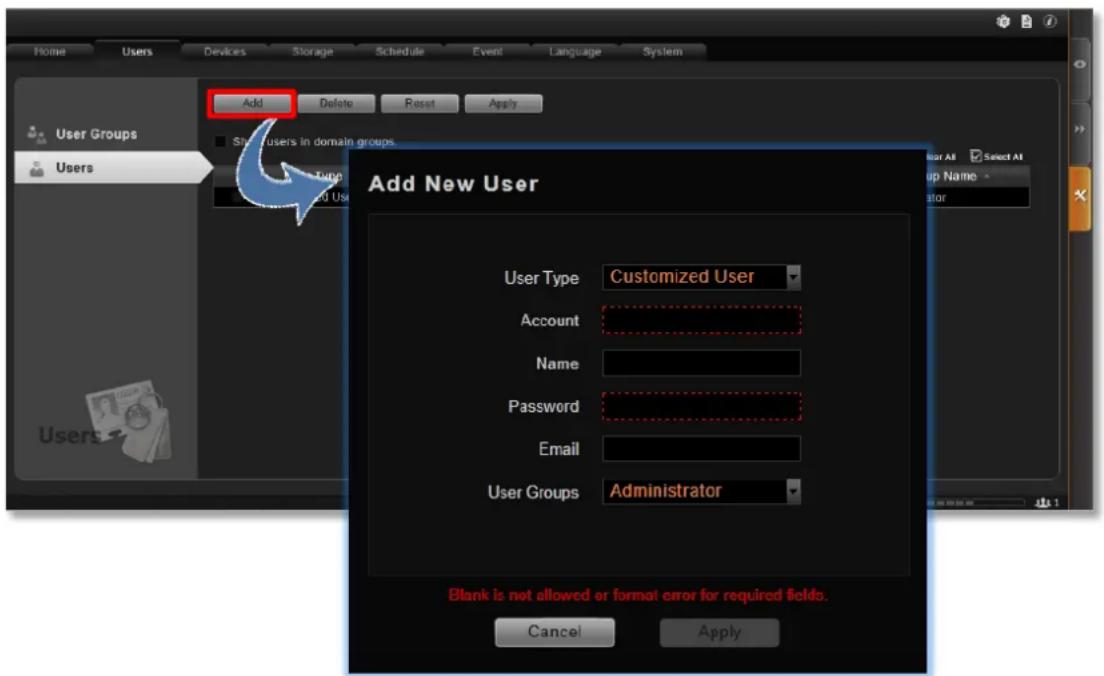Viewport: 1104px width, 676px height.
Task: Click the red blank-not-allowed error message
Action: coord(638,595)
